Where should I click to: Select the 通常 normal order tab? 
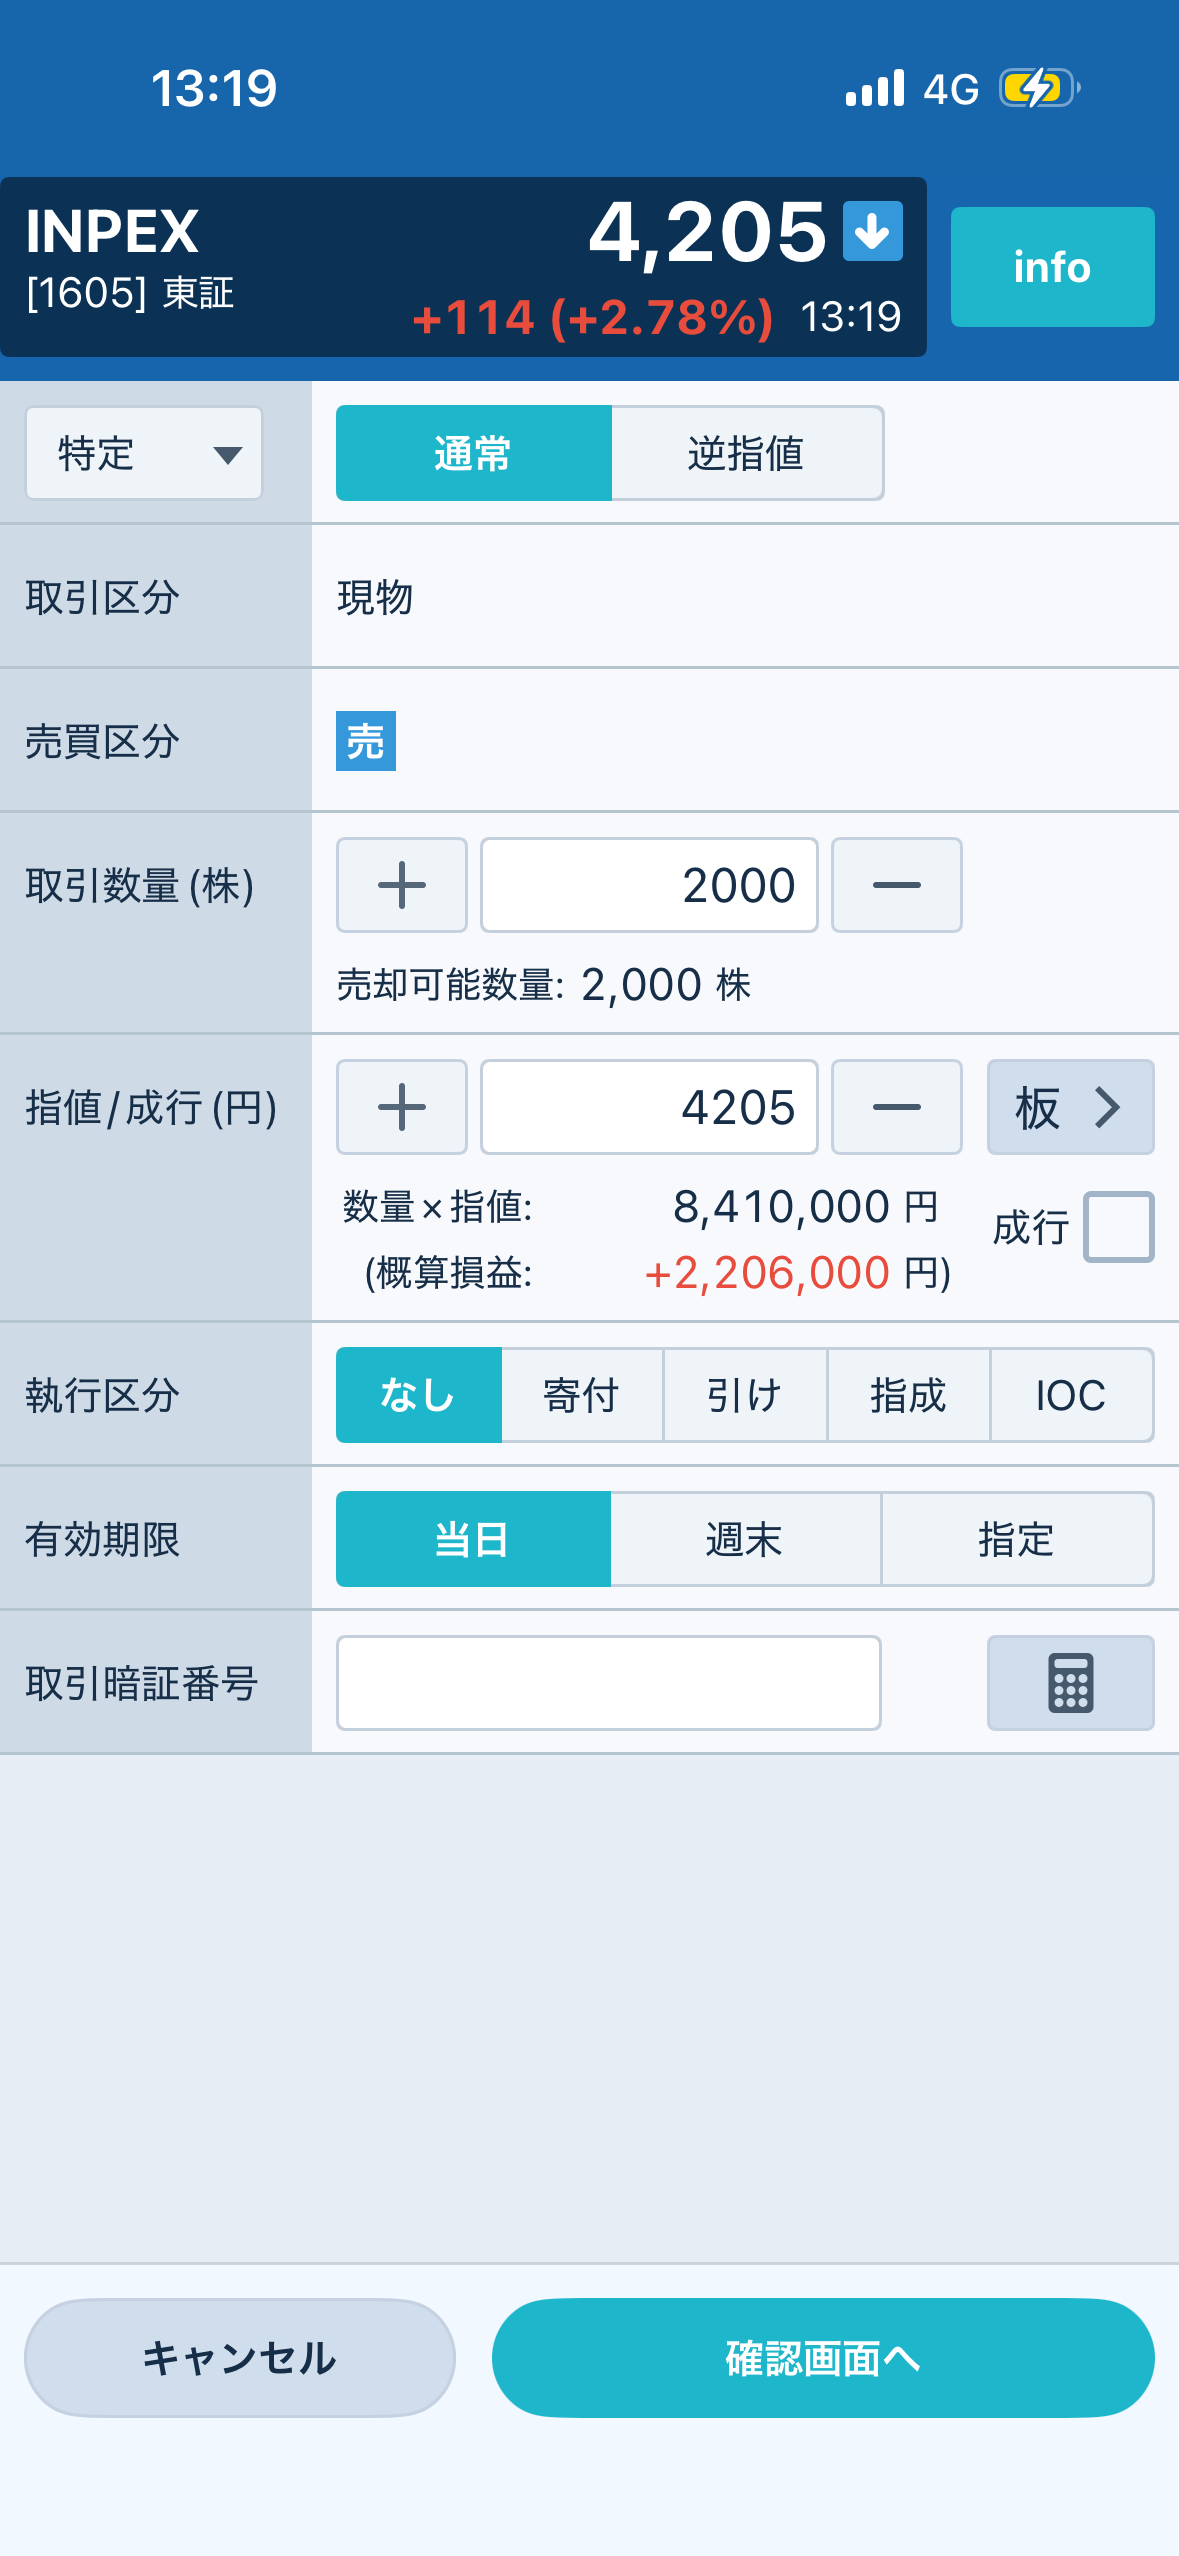click(473, 453)
